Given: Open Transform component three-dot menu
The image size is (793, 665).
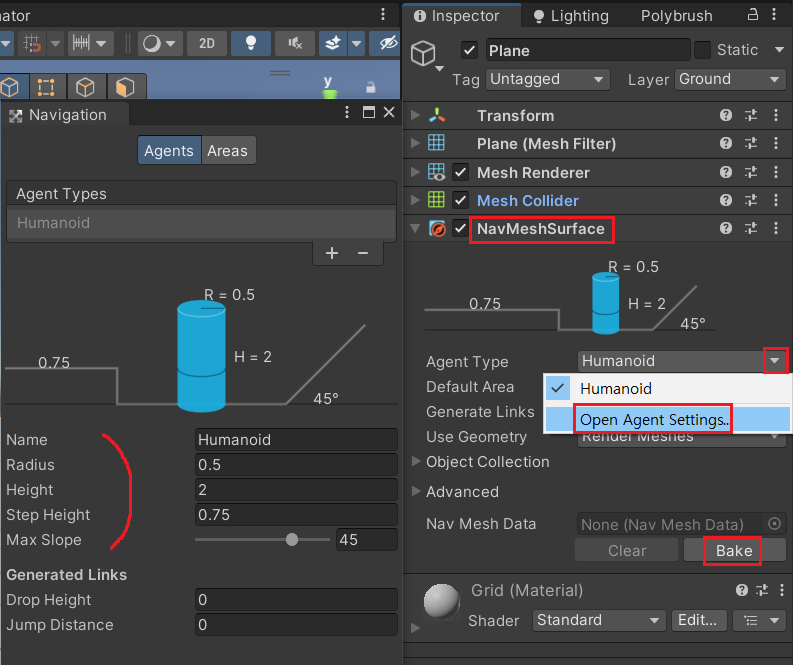Looking at the screenshot, I should coord(776,115).
